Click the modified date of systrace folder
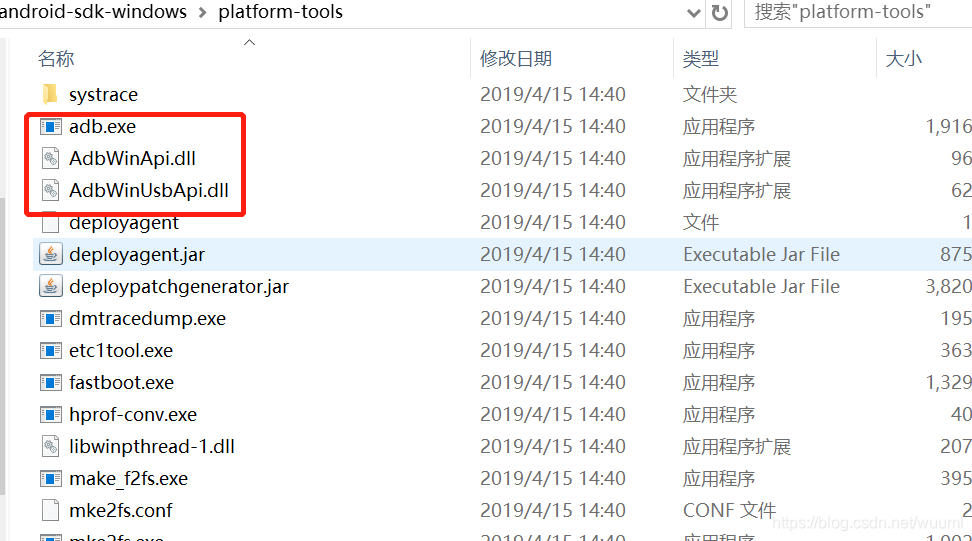The height and width of the screenshot is (541, 972). [x=553, y=94]
